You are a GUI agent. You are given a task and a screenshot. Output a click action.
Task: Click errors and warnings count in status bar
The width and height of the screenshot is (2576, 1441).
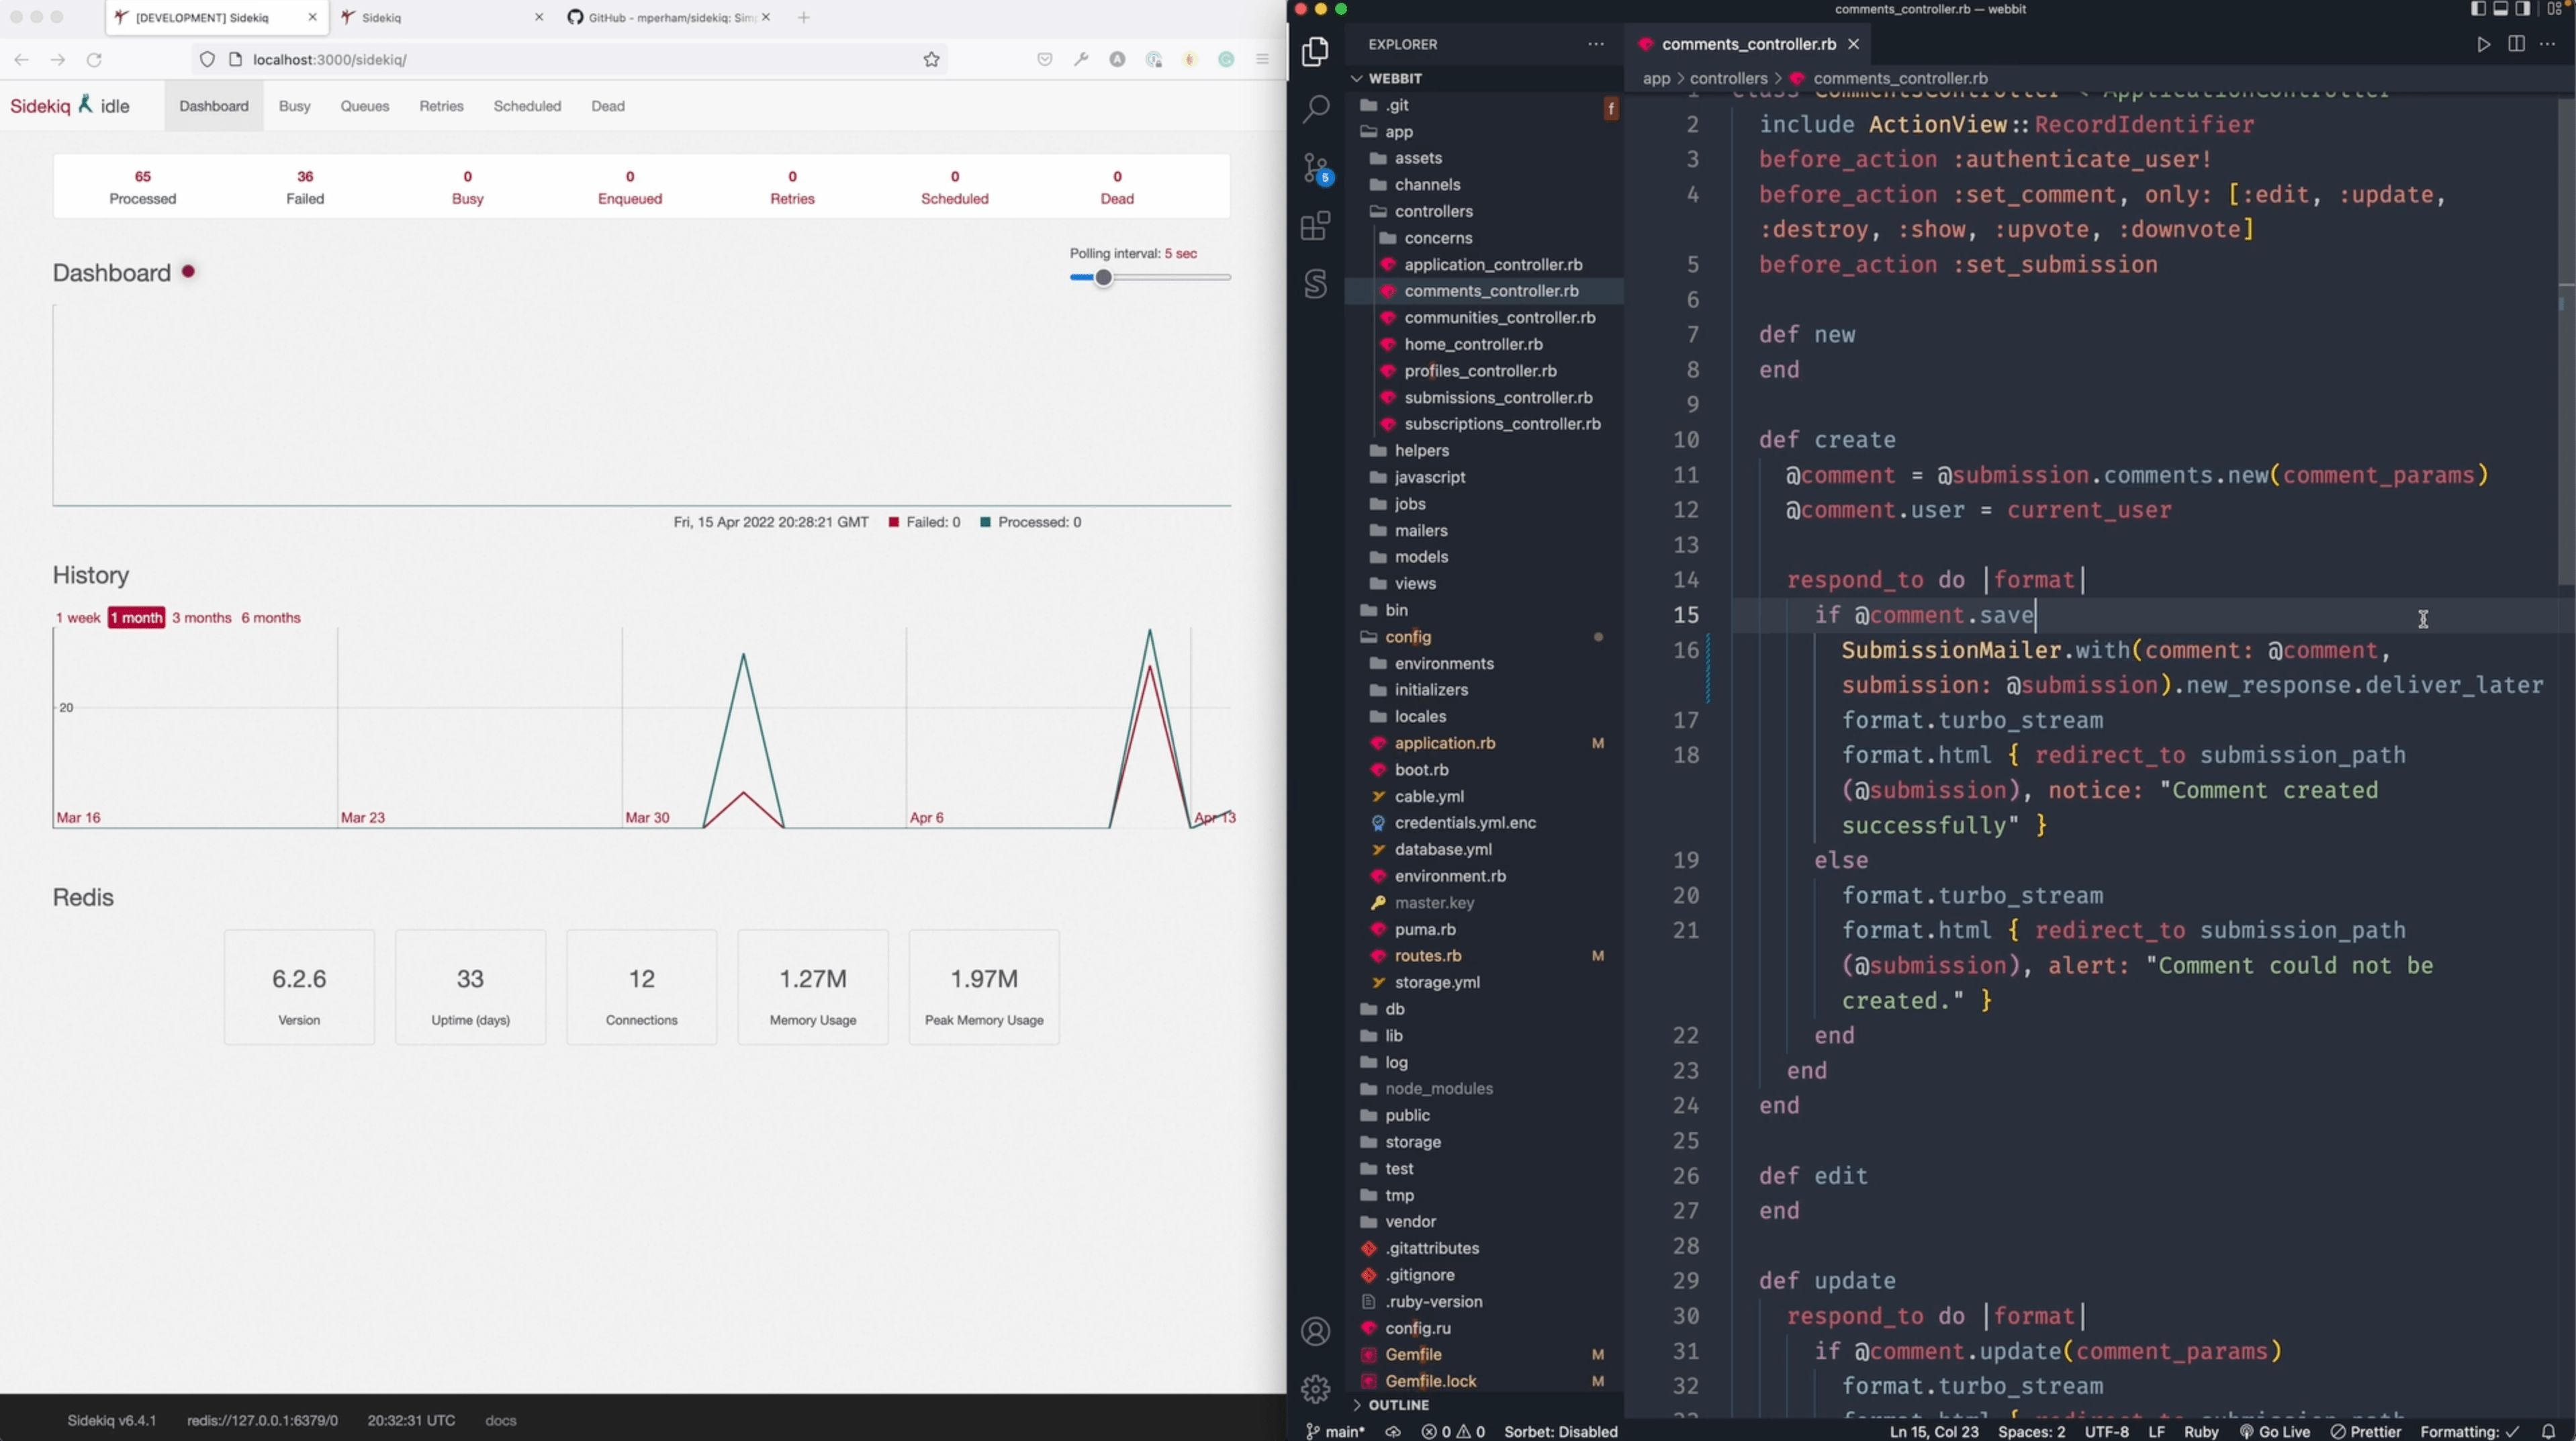[x=1453, y=1431]
